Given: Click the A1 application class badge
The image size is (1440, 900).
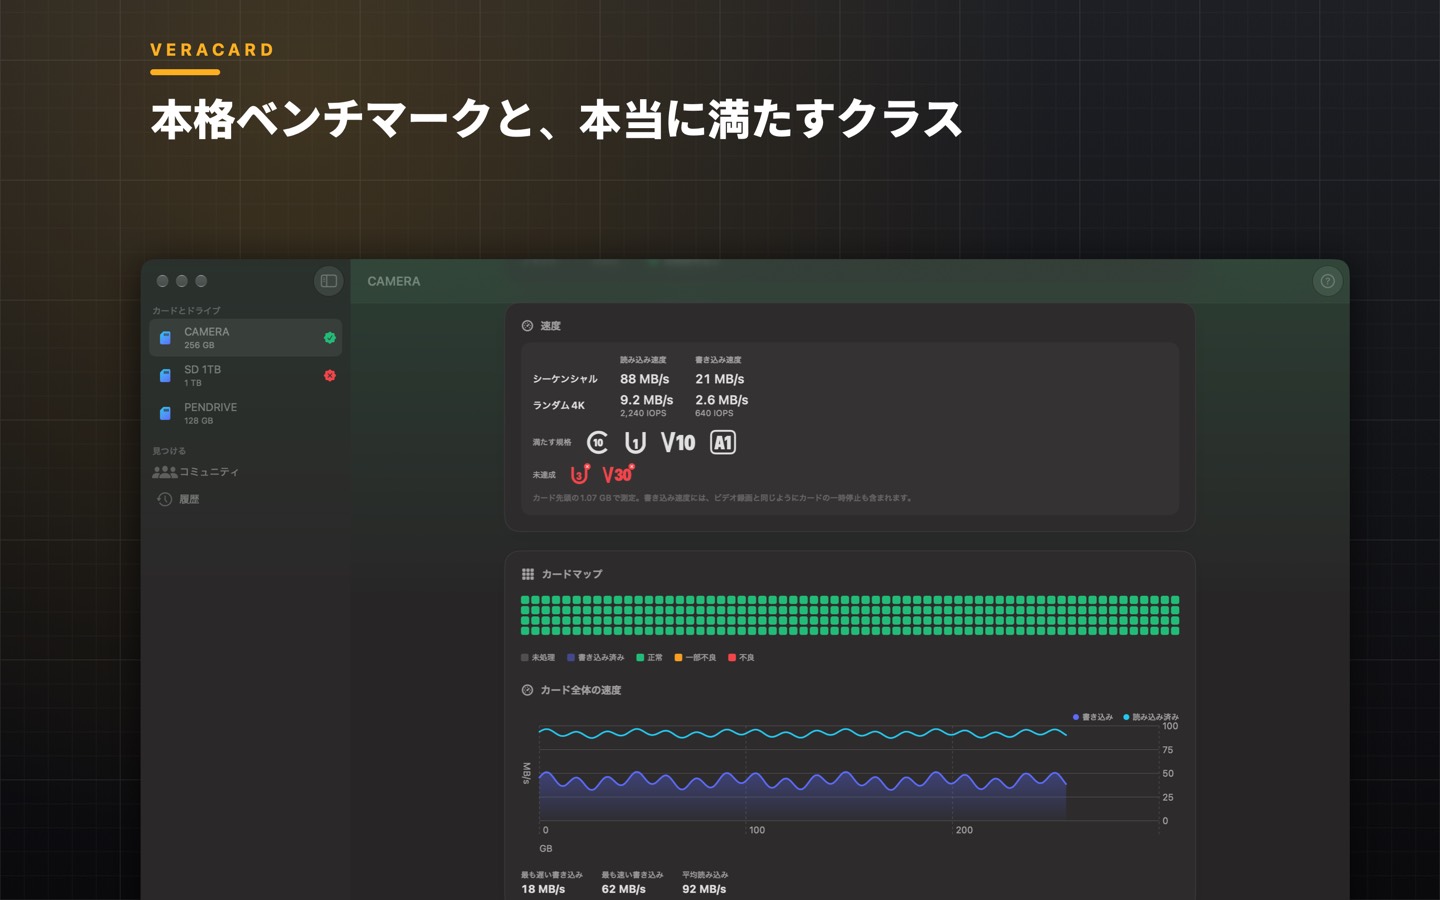Looking at the screenshot, I should pos(723,442).
